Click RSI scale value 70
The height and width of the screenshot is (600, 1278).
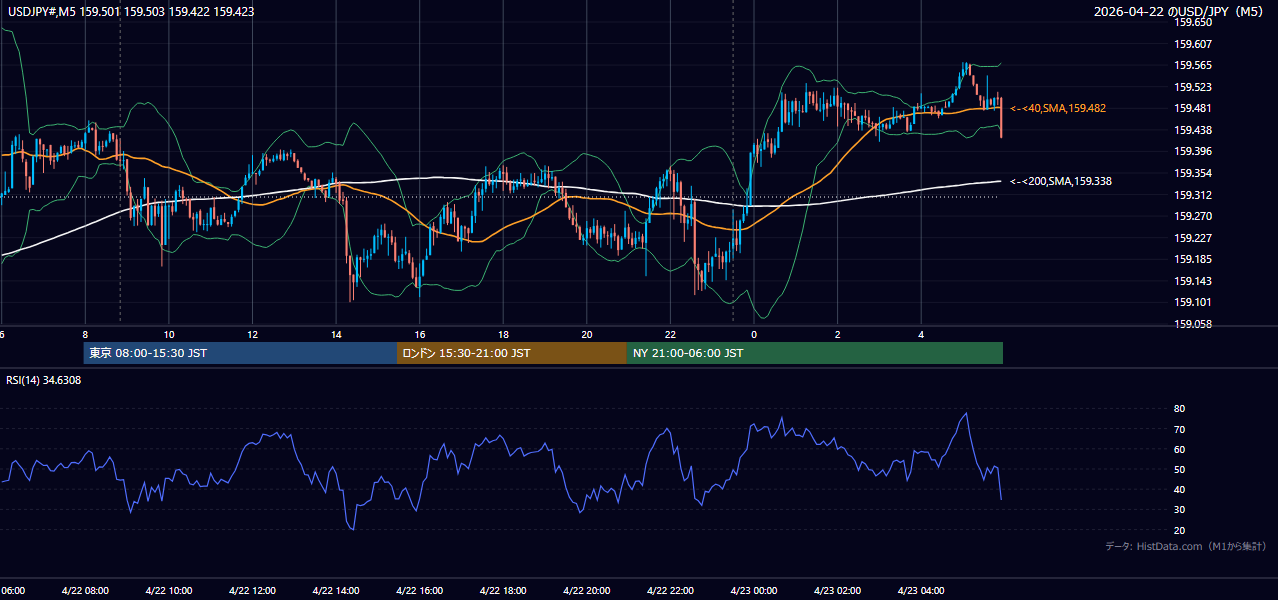click(1180, 429)
